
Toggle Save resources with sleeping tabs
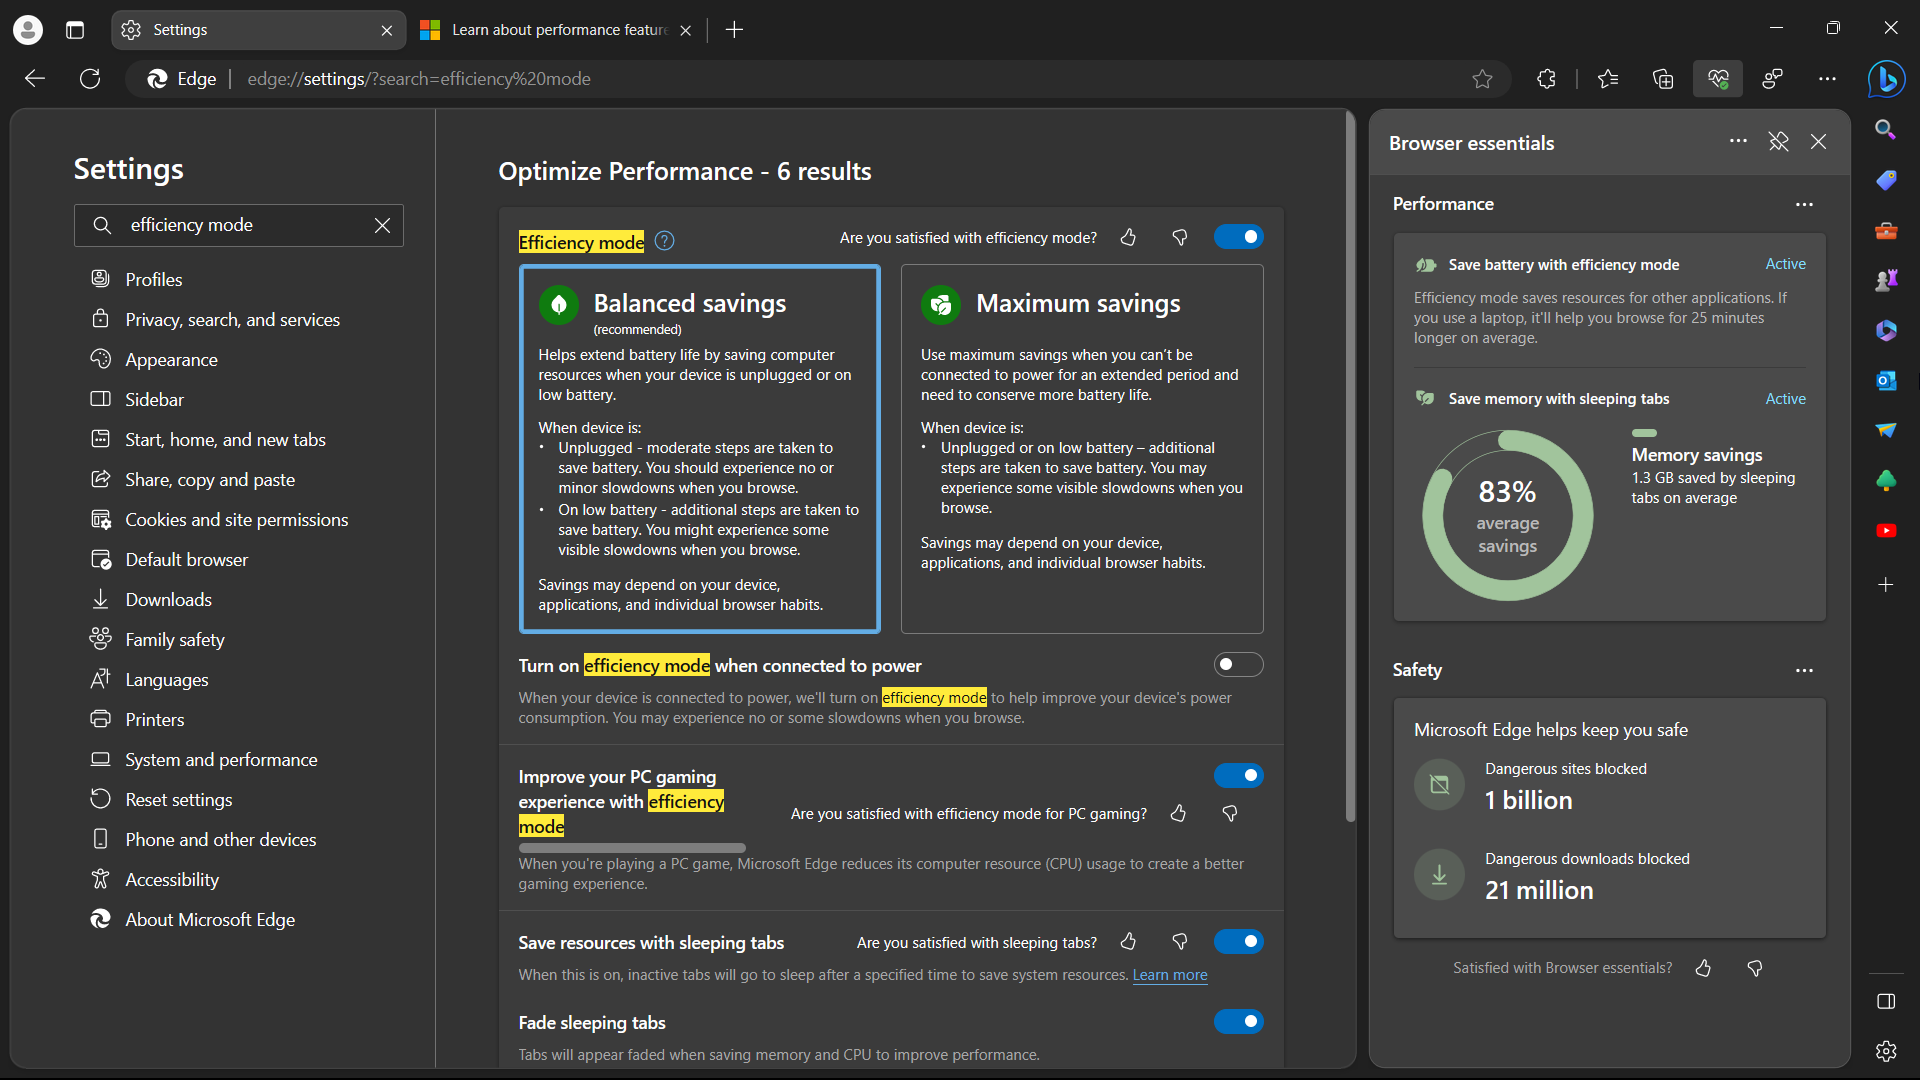tap(1239, 942)
